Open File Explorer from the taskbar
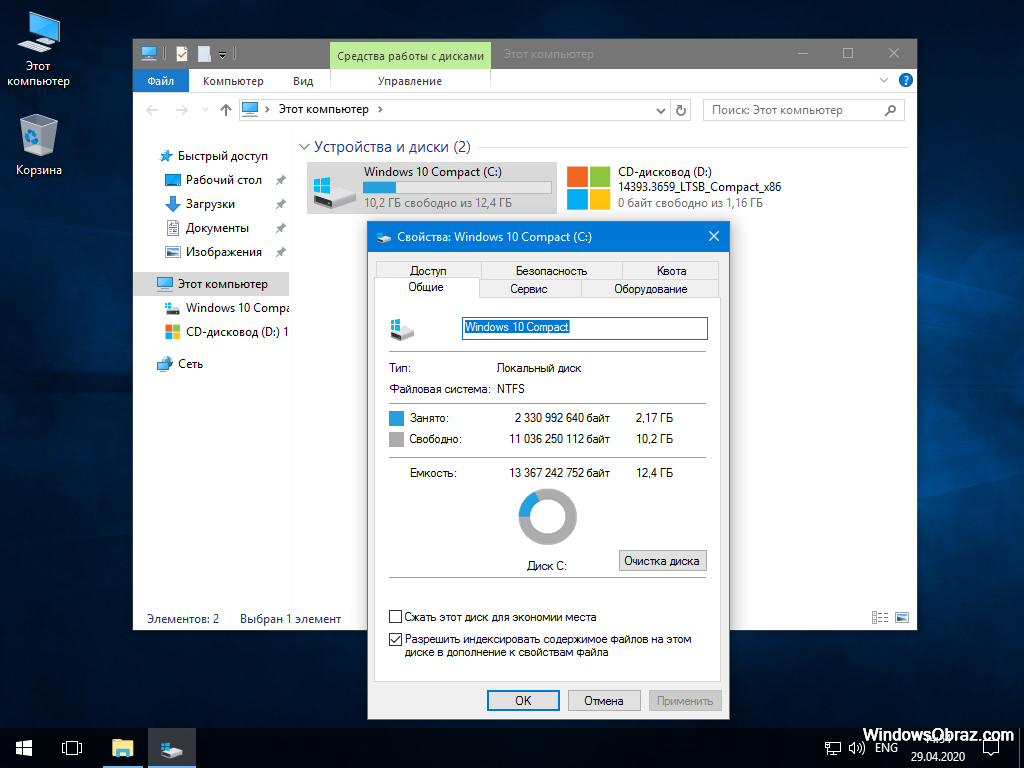Image resolution: width=1024 pixels, height=768 pixels. coord(122,747)
